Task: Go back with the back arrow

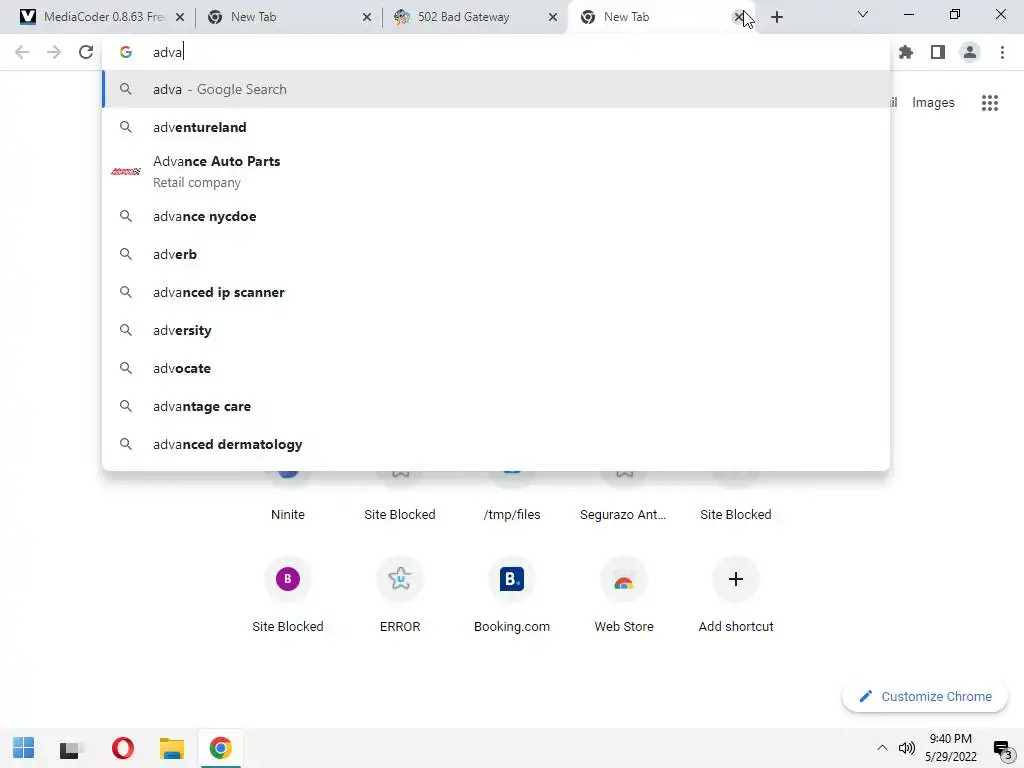Action: tap(22, 52)
